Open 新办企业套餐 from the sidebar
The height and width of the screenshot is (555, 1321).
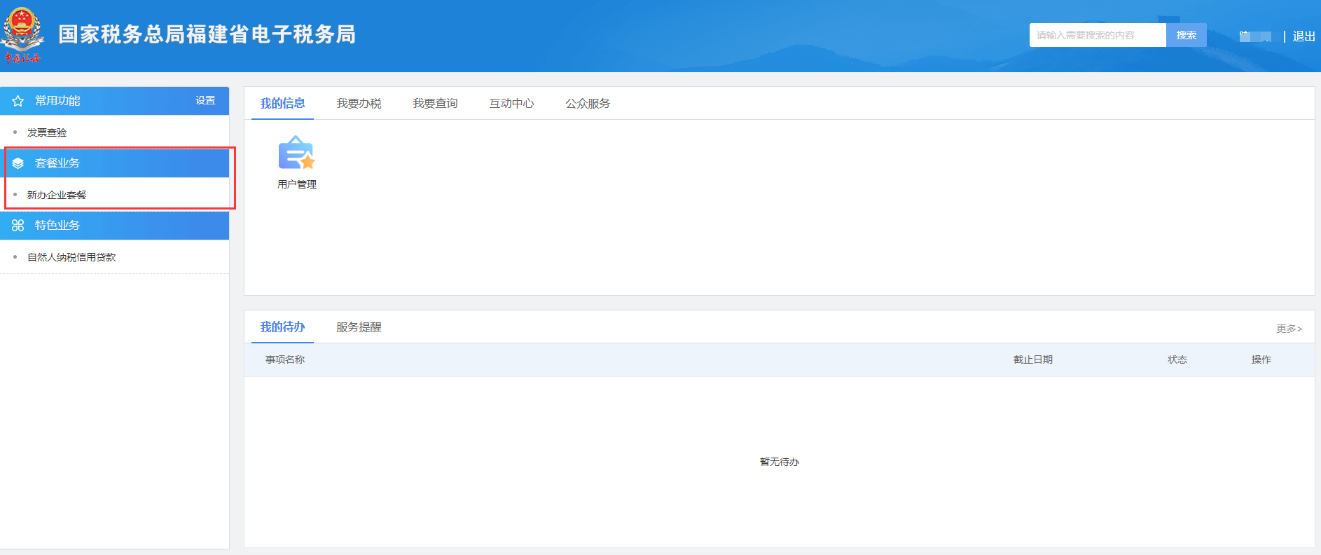coord(57,195)
